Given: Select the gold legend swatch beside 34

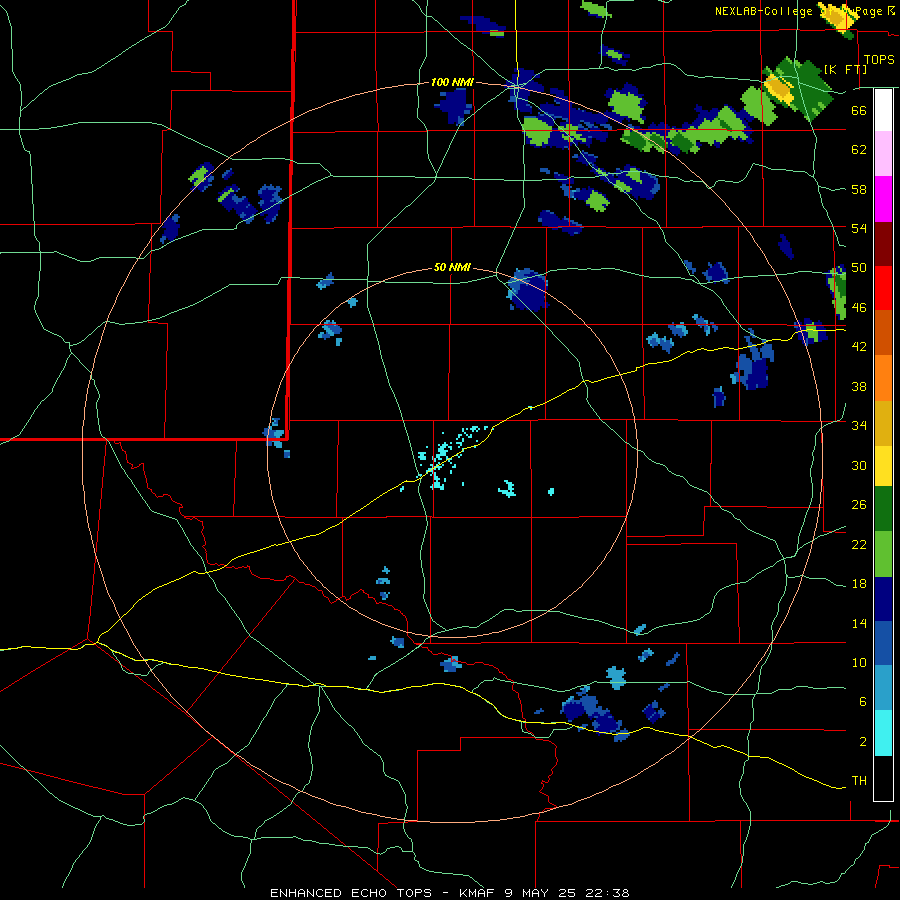Looking at the screenshot, I should (x=883, y=423).
